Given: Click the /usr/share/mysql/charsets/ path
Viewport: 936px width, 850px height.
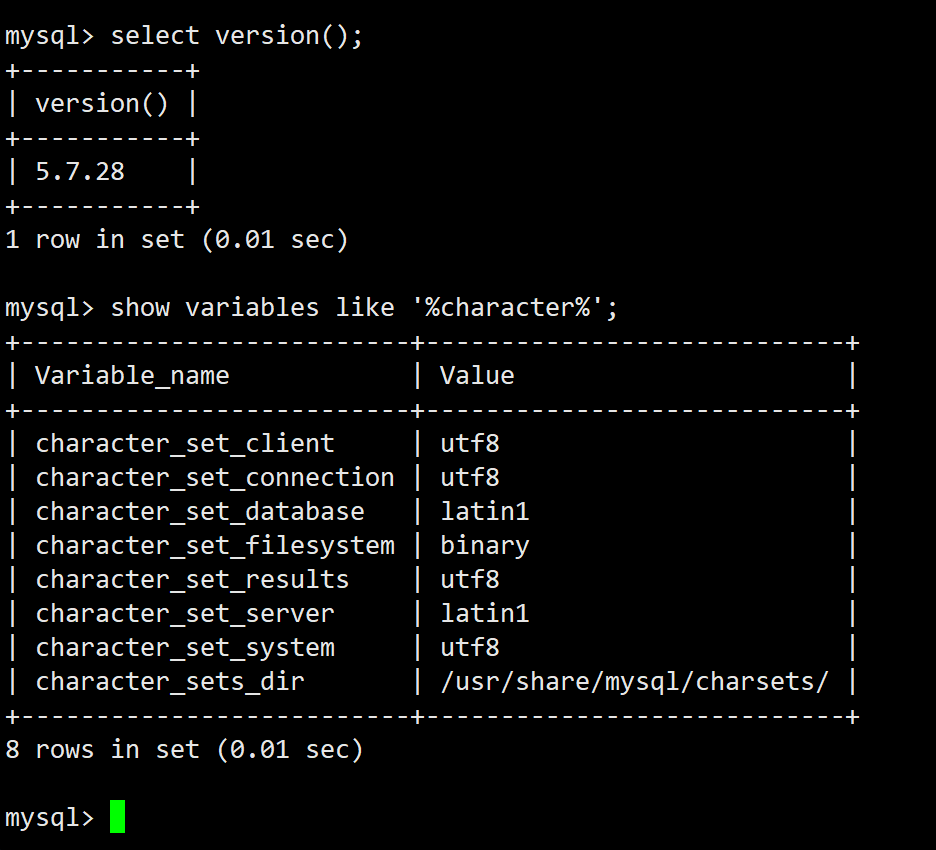Looking at the screenshot, I should [634, 682].
